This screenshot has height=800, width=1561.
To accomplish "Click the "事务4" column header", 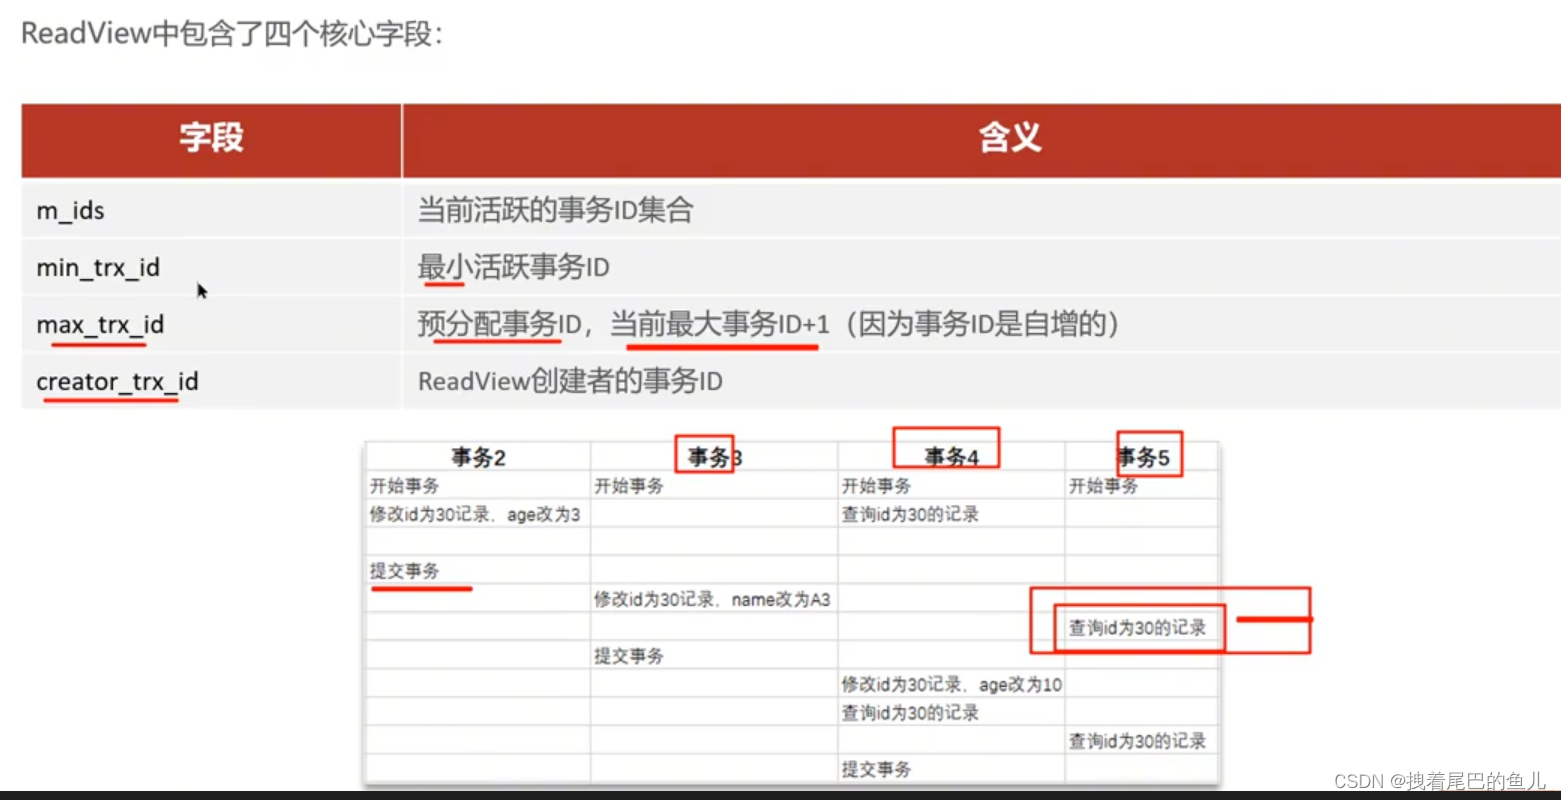I will [951, 457].
